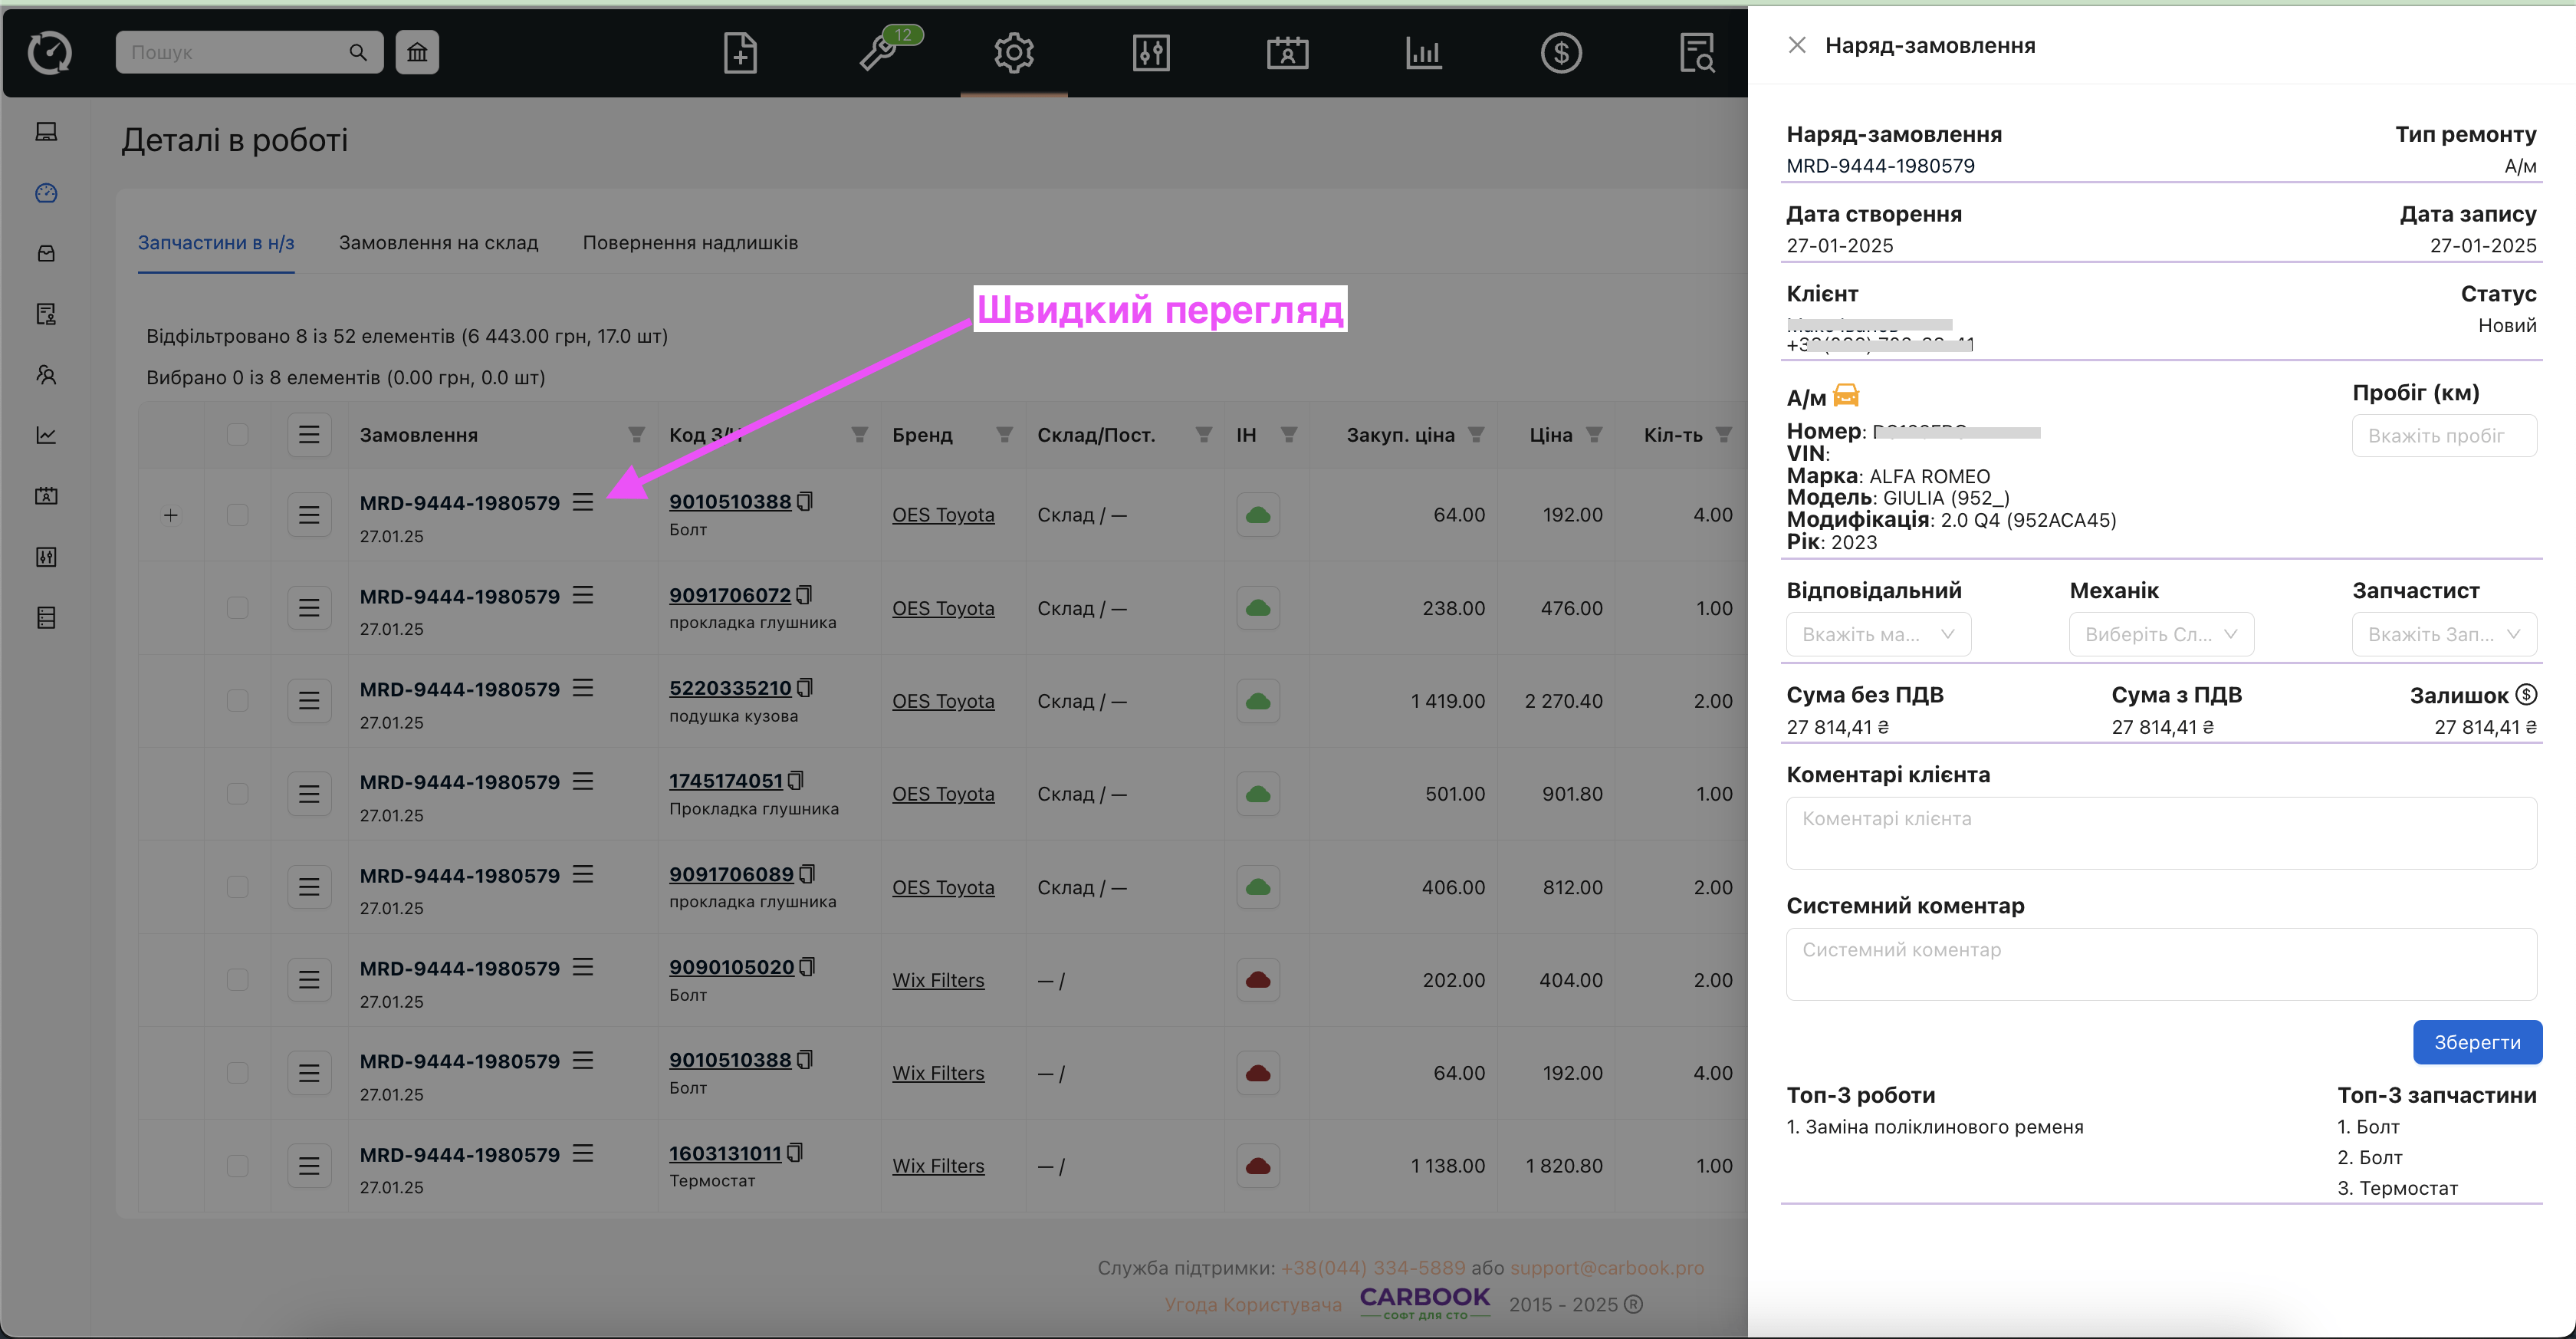Switch to Замовлення на склад tab
Viewport: 2576px width, 1339px height.
(x=438, y=243)
